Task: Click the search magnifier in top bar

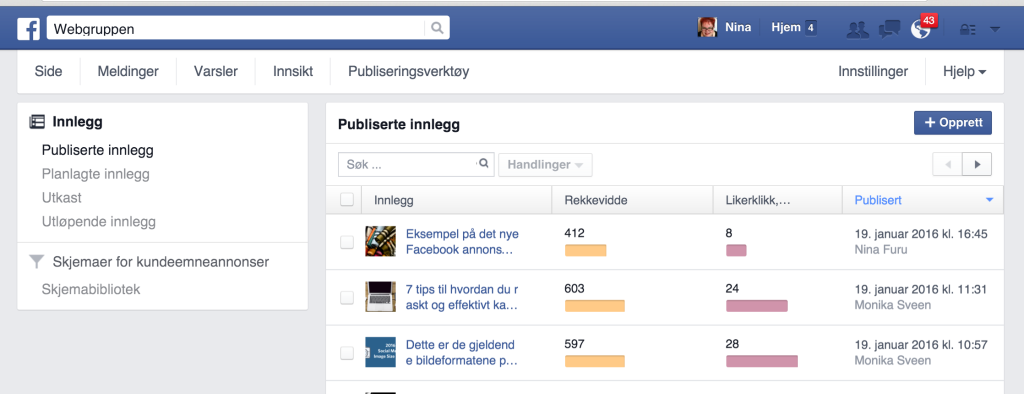Action: pos(437,28)
